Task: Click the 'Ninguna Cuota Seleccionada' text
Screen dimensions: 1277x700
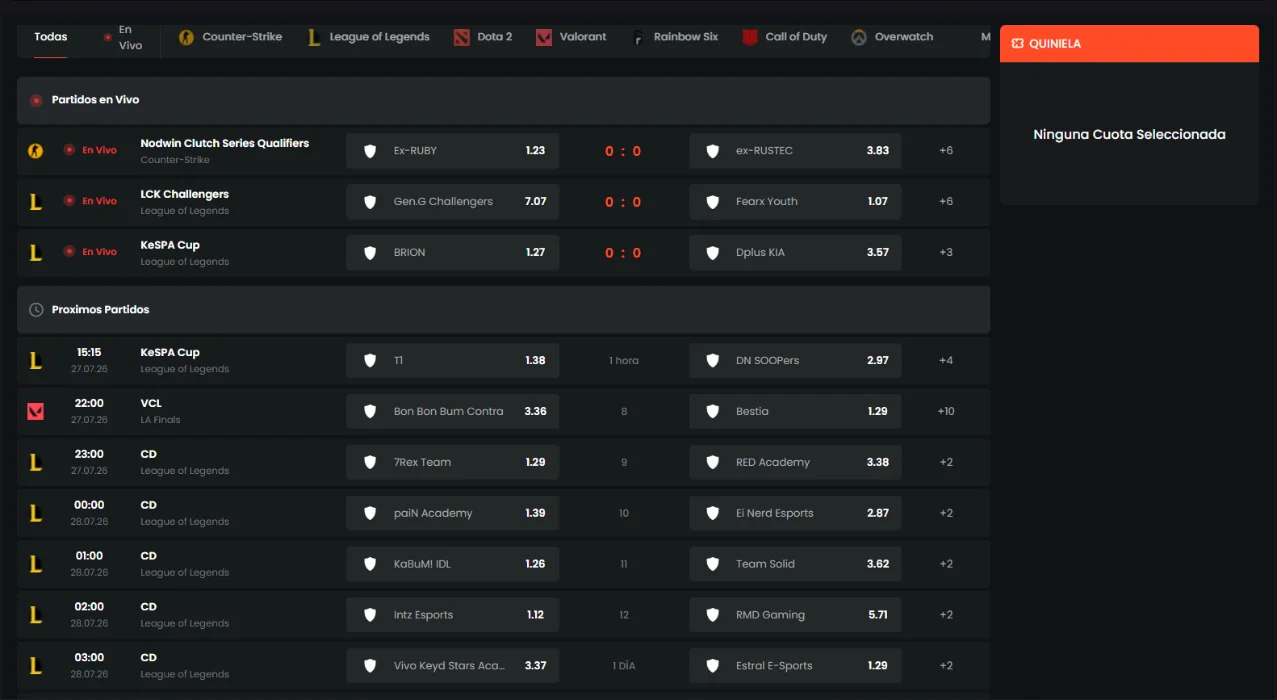Action: tap(1129, 134)
